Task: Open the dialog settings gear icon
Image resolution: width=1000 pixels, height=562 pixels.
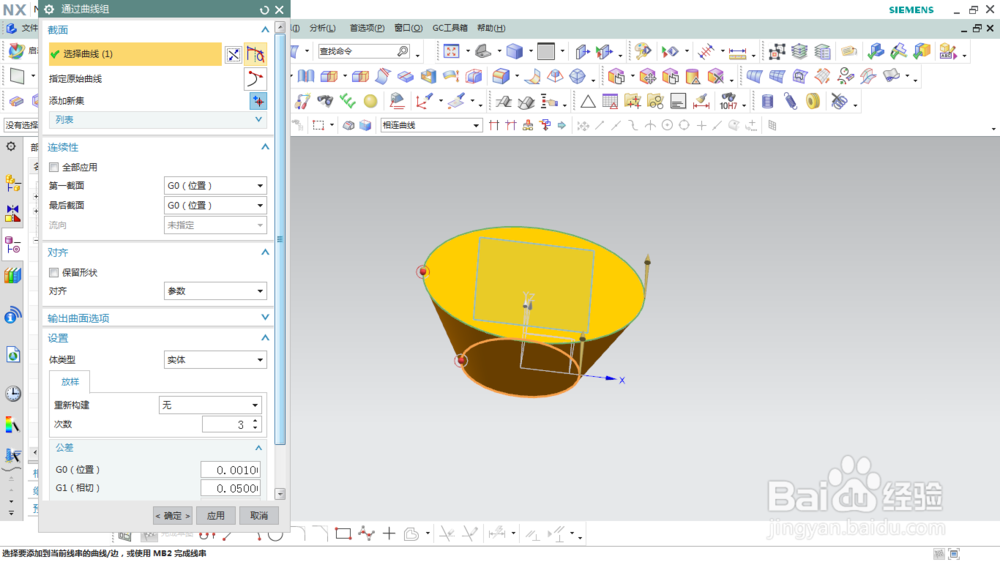Action: pyautogui.click(x=49, y=10)
